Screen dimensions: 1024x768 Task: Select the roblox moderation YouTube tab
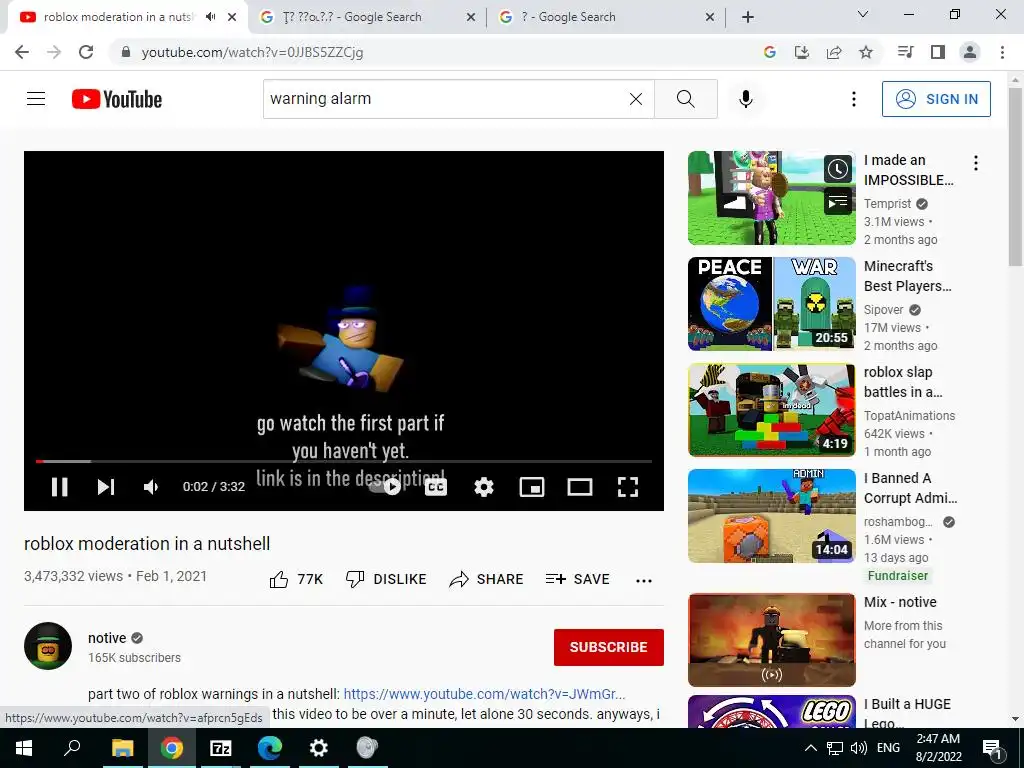[x=118, y=17]
